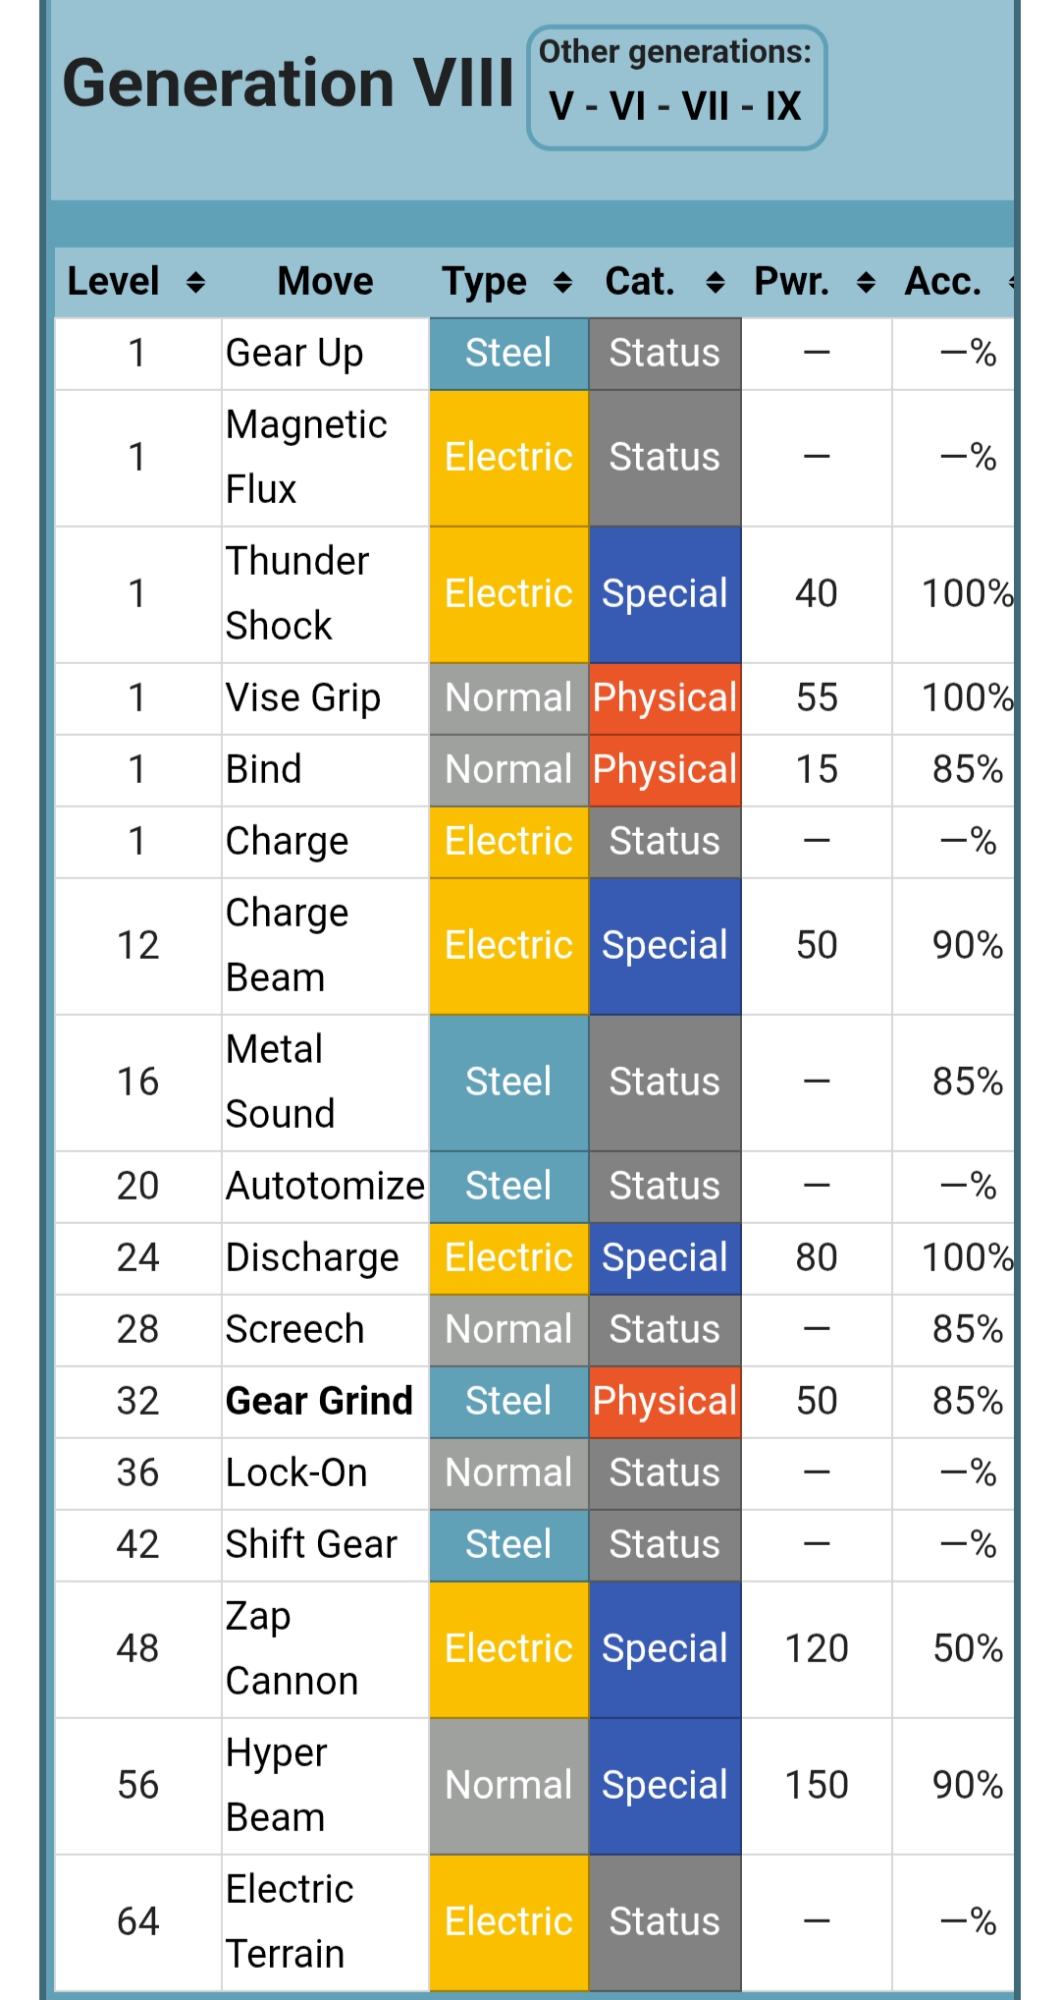1060x2000 pixels.
Task: Open Generation IX learnset link
Action: pos(783,106)
